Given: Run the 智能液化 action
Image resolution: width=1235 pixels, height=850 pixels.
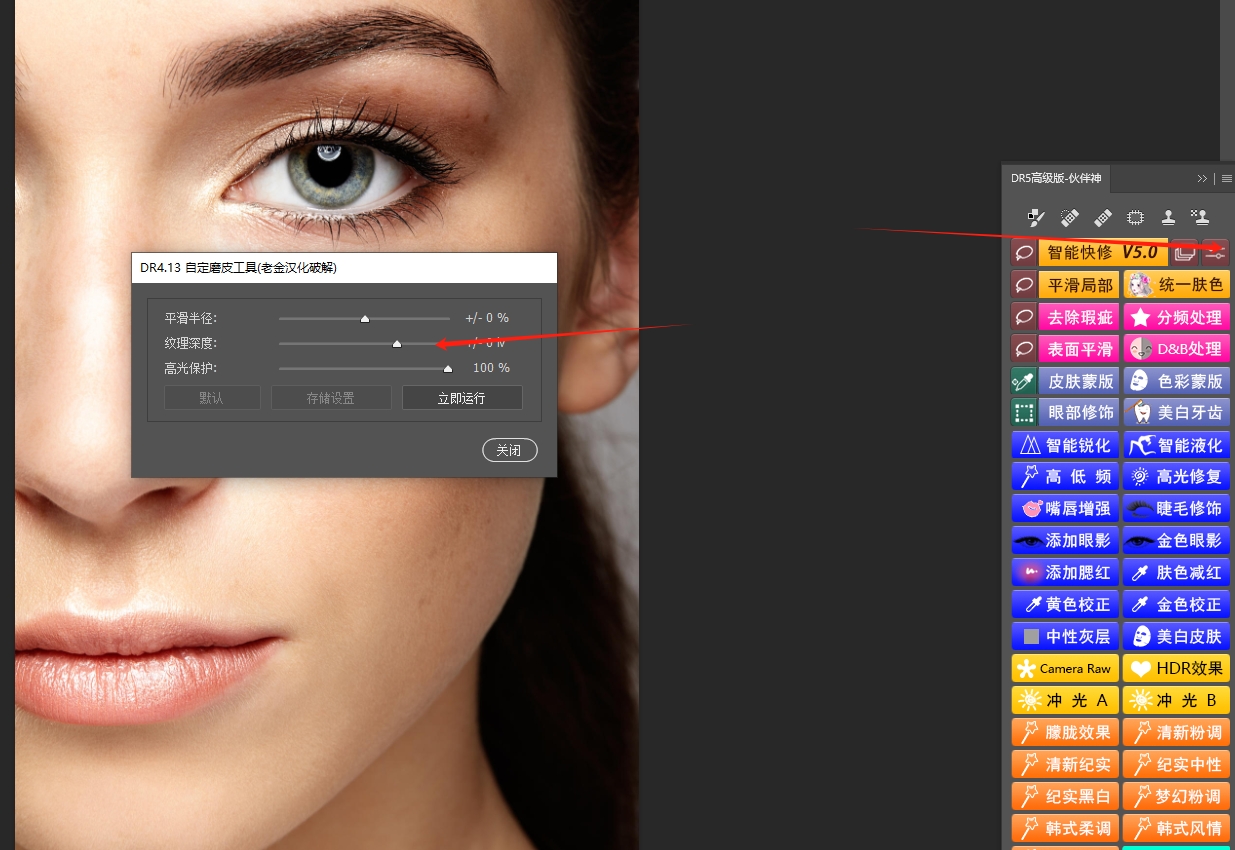Looking at the screenshot, I should coord(1176,445).
